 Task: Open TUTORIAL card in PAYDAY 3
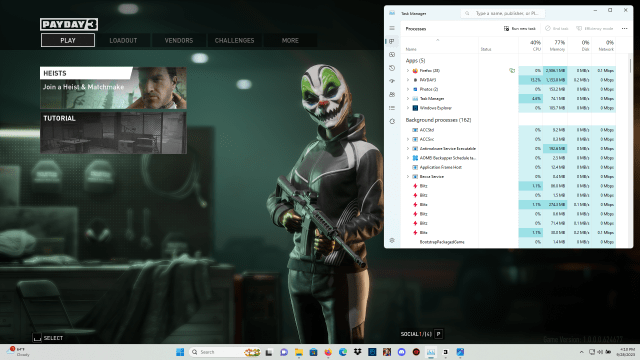(113, 133)
